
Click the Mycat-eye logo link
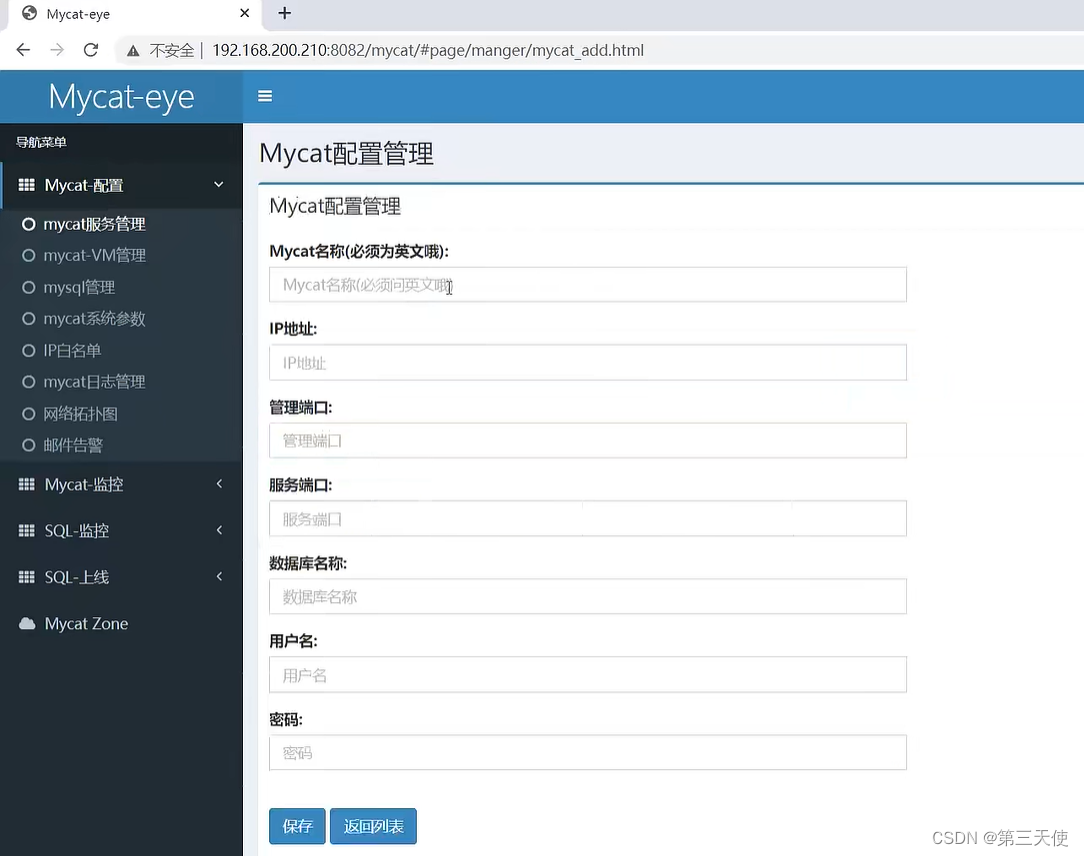tap(121, 96)
